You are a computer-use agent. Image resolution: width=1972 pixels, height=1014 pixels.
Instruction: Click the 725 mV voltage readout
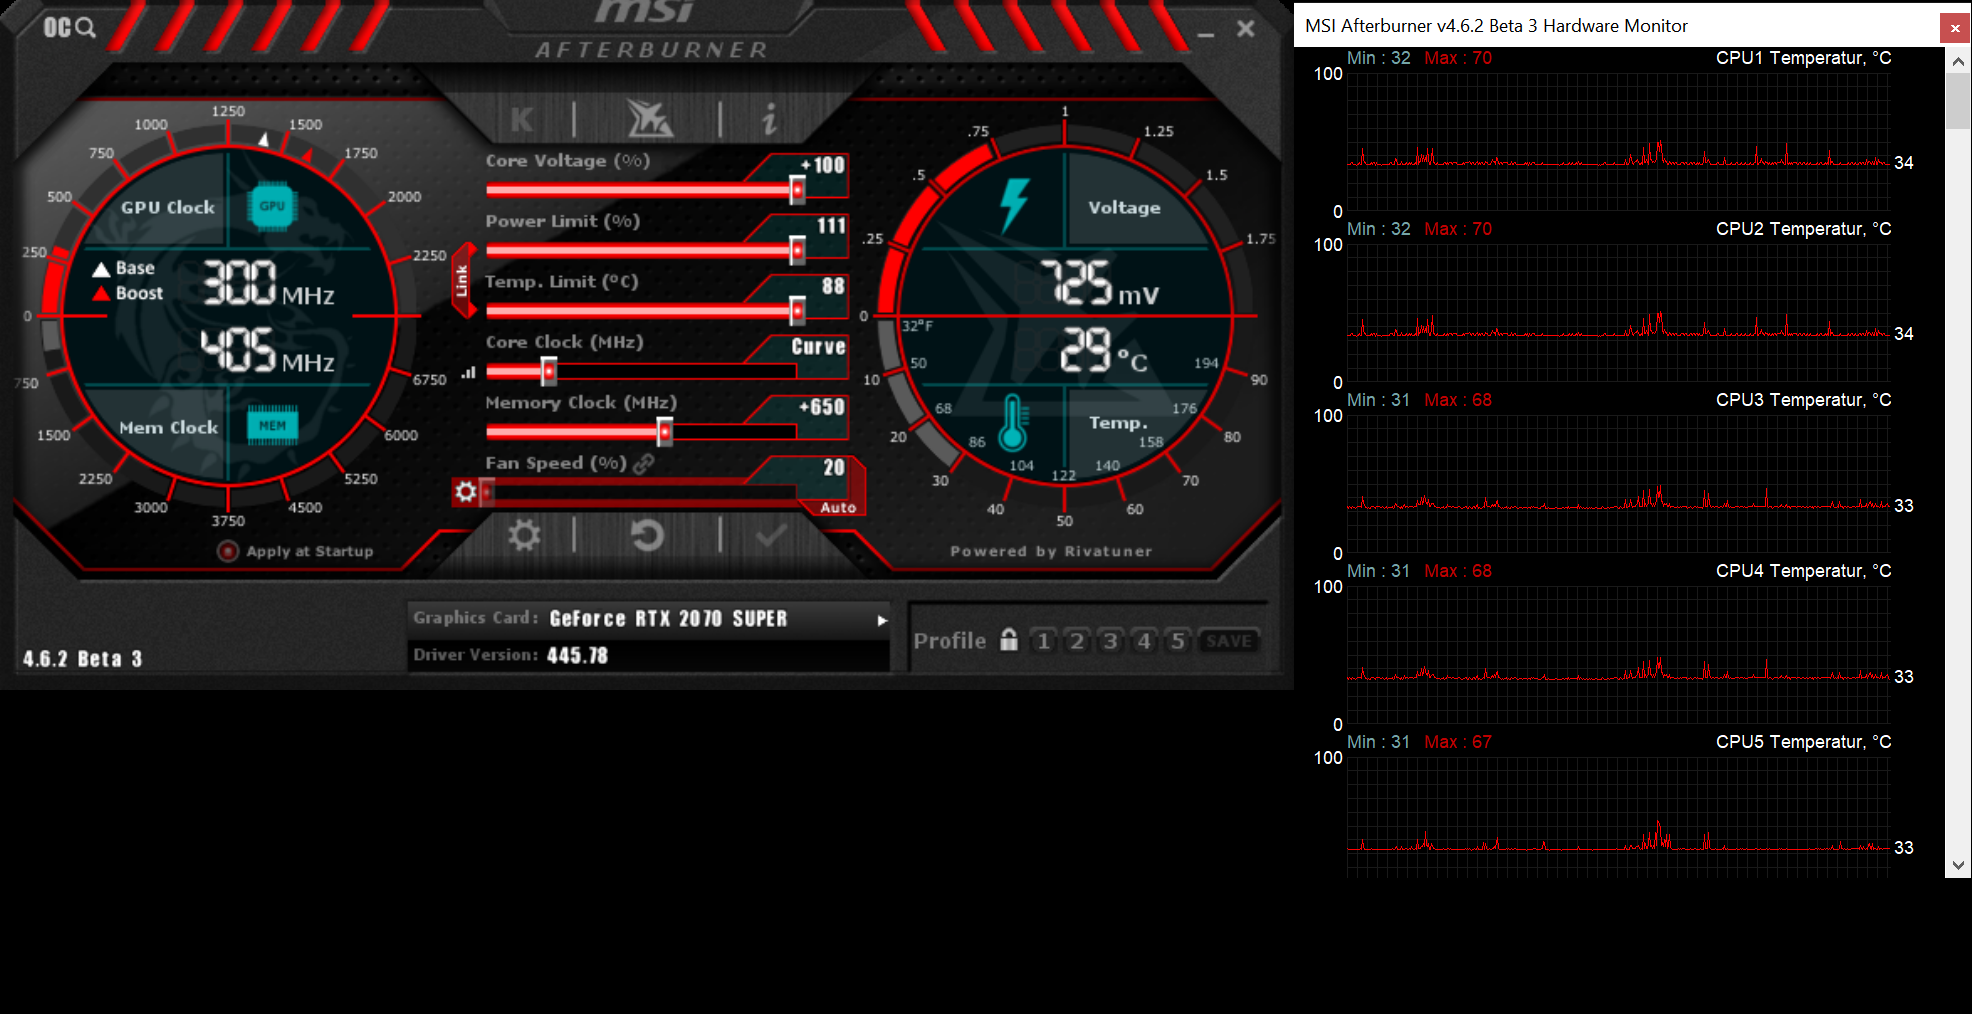click(x=1099, y=283)
